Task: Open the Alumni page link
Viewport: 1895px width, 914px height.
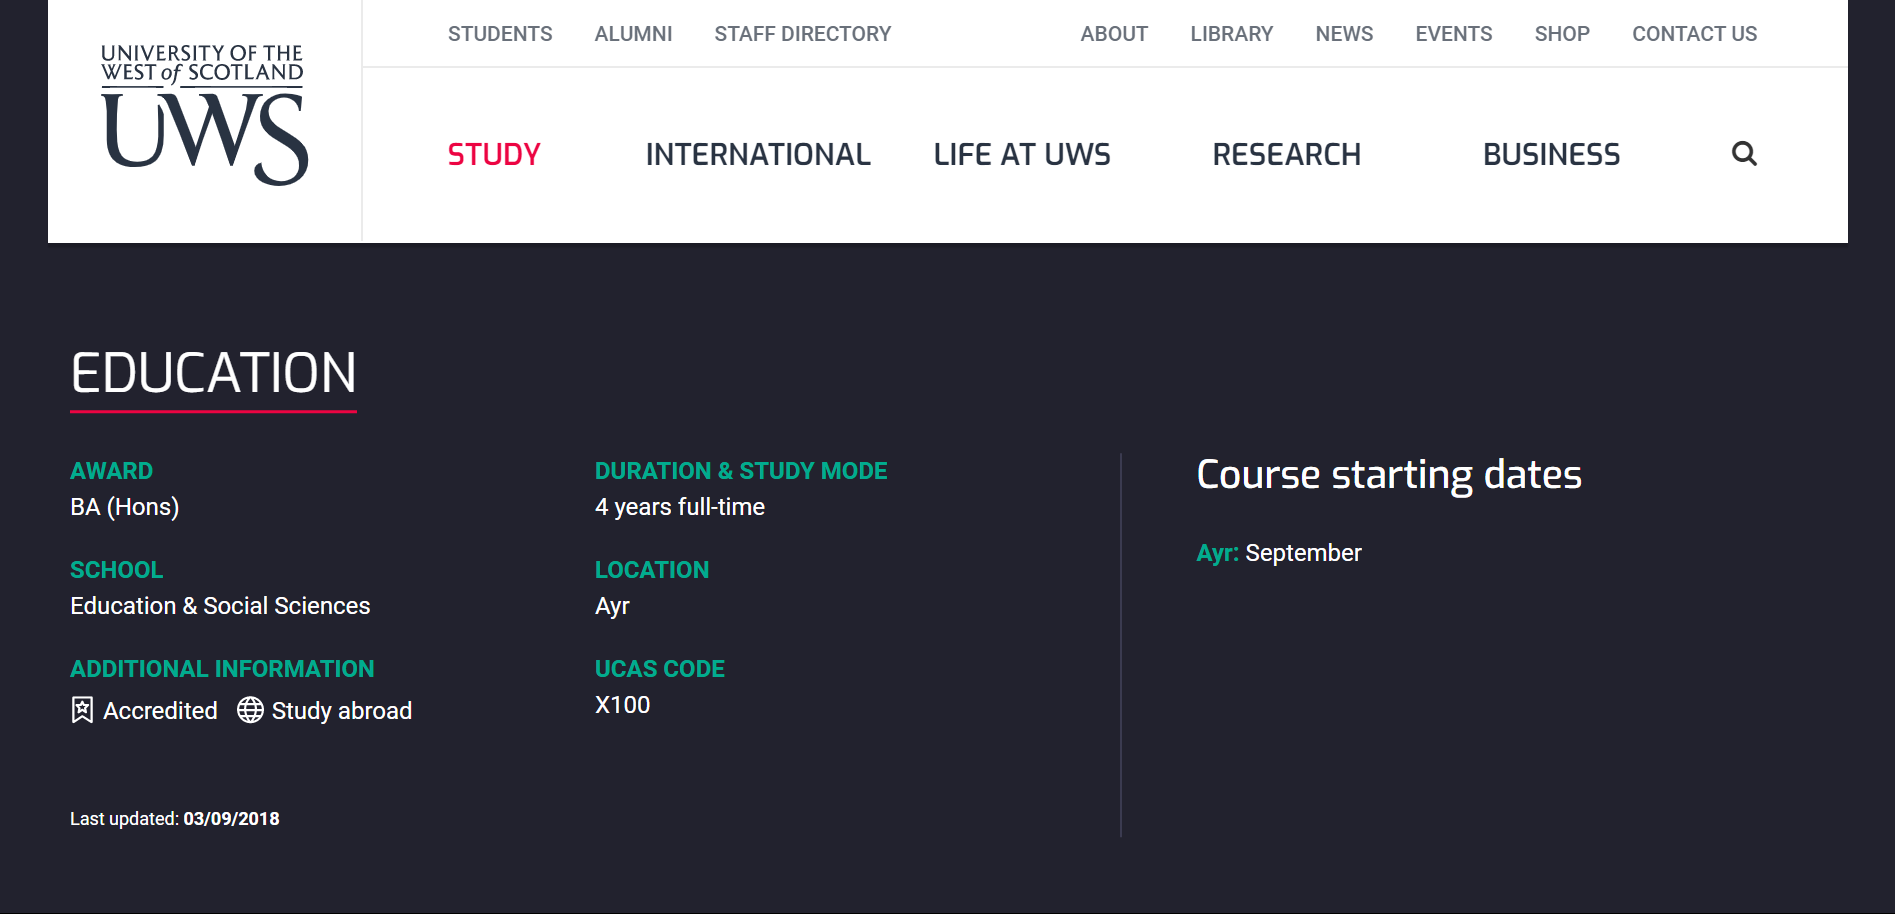Action: (x=633, y=34)
